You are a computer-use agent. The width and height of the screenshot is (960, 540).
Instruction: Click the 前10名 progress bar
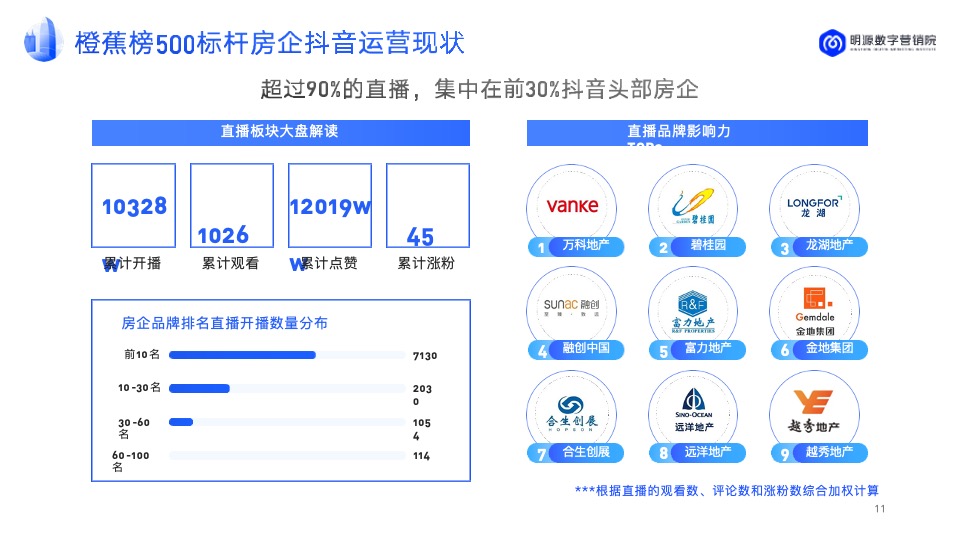[287, 355]
